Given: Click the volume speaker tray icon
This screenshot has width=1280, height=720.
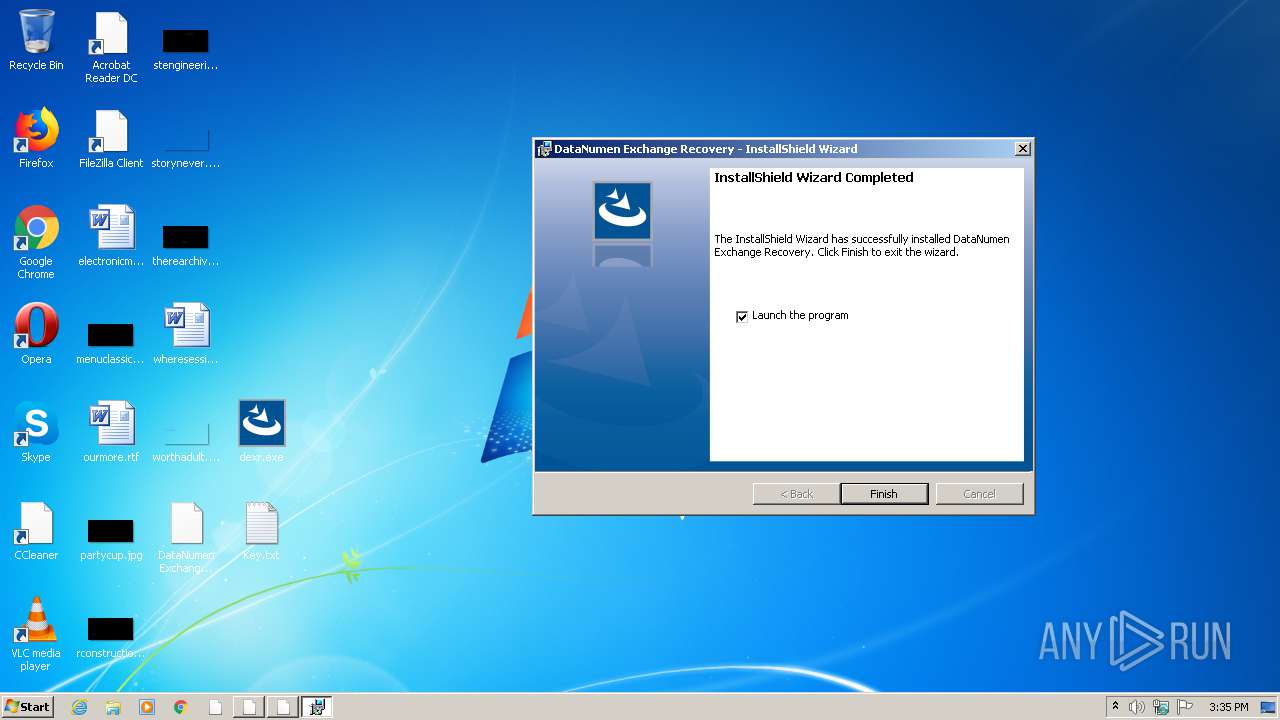Looking at the screenshot, I should [1137, 707].
